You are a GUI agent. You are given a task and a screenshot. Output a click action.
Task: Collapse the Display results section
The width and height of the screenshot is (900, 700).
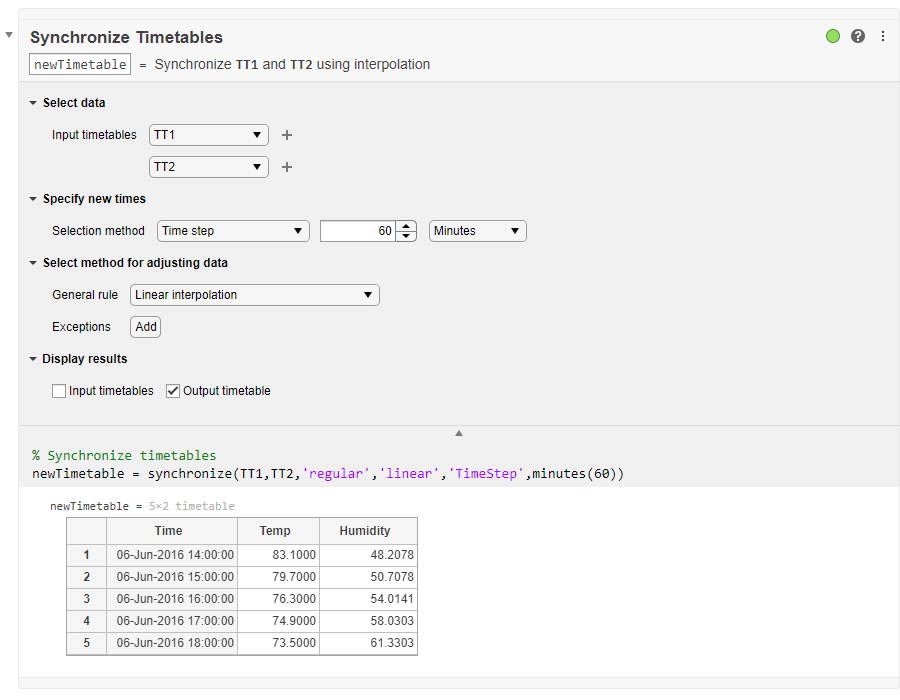32,359
